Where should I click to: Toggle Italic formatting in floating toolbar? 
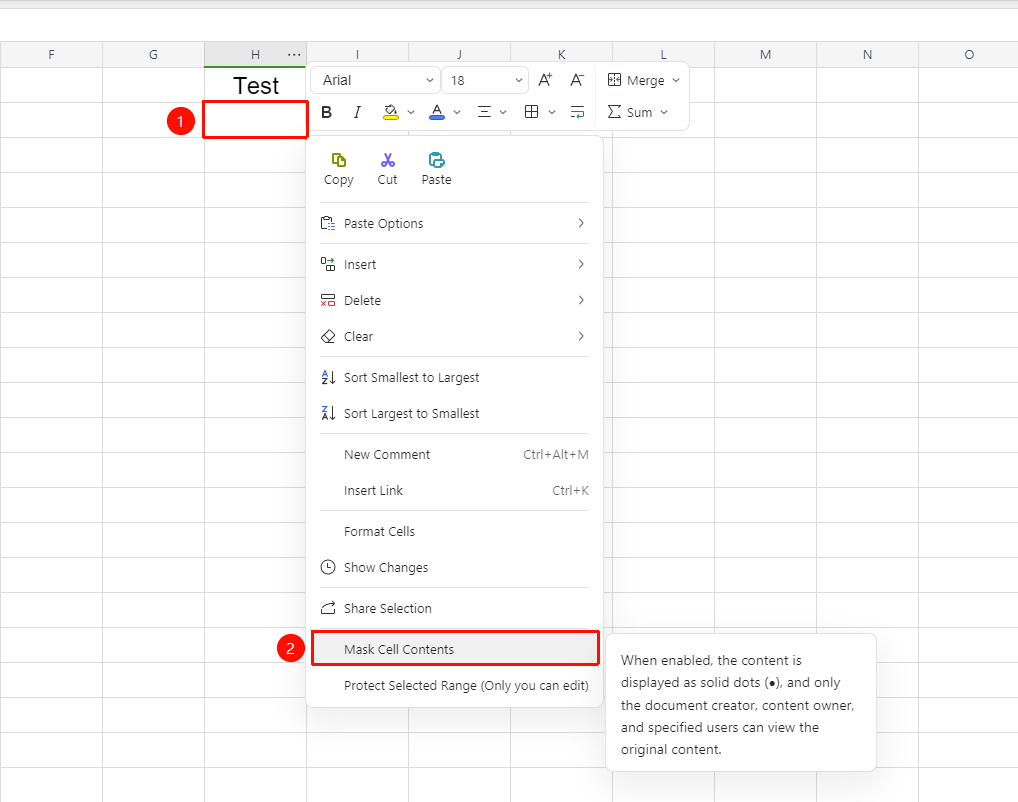(357, 112)
